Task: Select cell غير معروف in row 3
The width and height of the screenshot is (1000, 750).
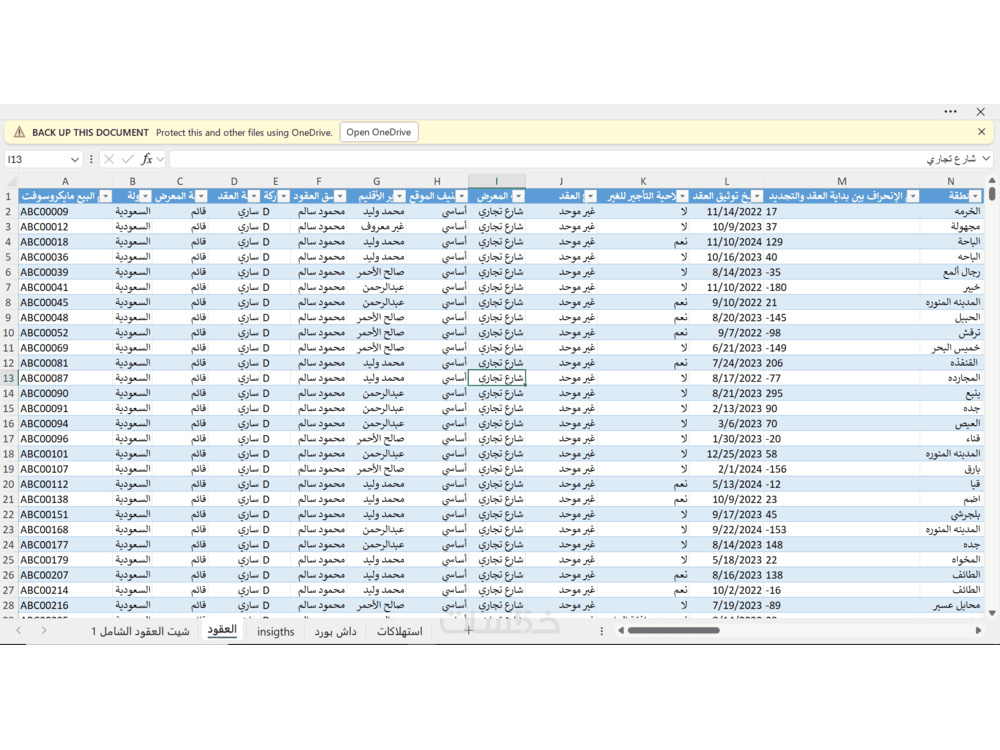Action: pos(377,227)
